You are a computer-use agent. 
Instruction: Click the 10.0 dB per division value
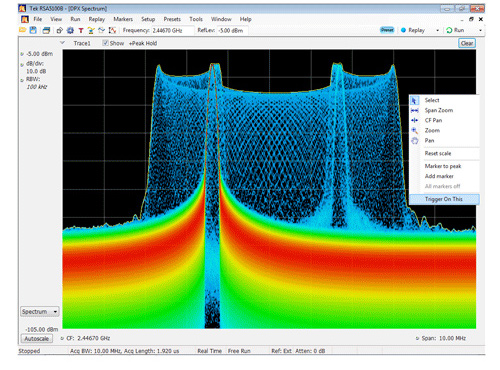pyautogui.click(x=36, y=71)
